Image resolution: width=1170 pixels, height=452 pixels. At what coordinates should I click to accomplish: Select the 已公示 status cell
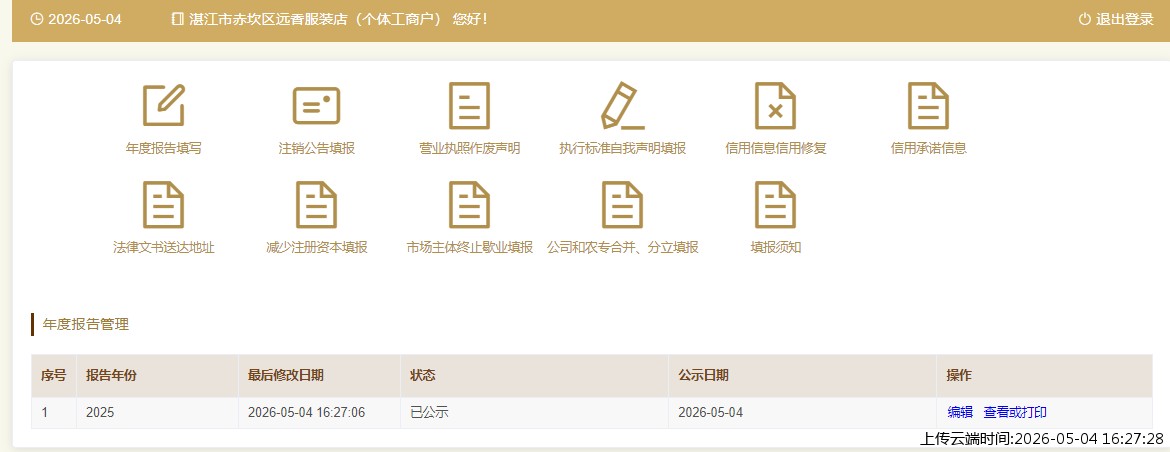coord(534,412)
